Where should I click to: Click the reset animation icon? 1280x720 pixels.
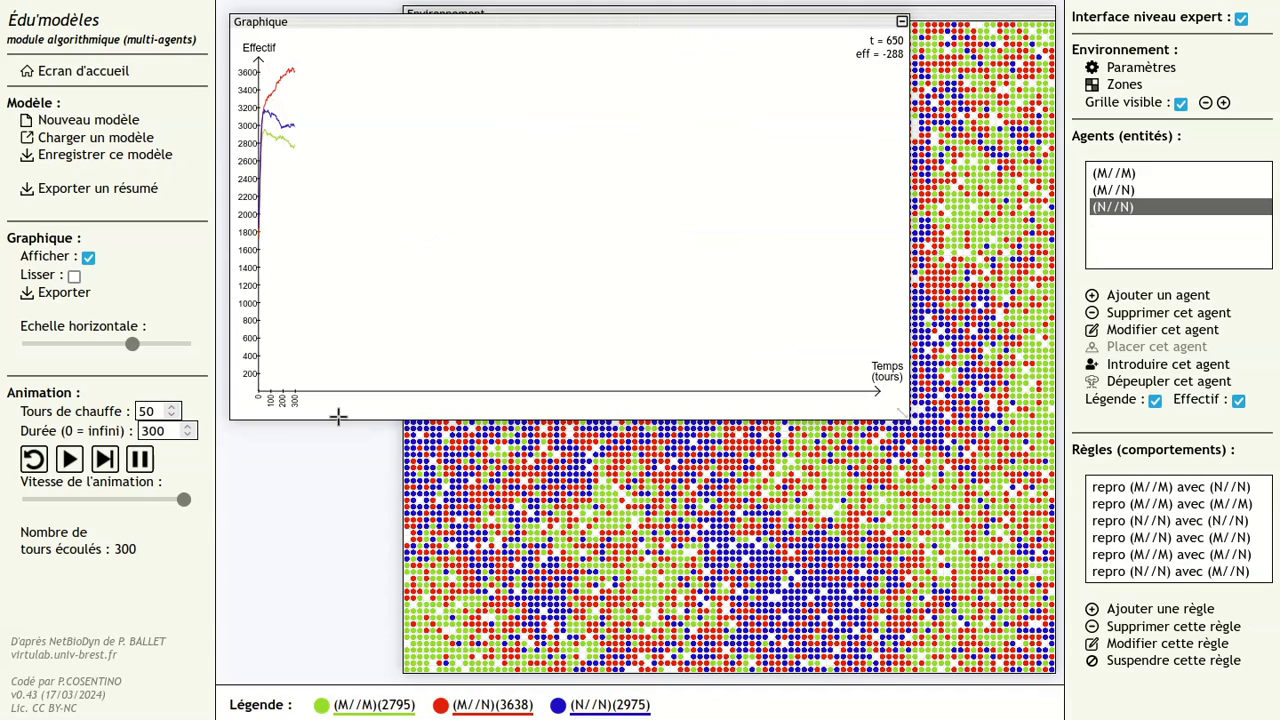click(33, 459)
